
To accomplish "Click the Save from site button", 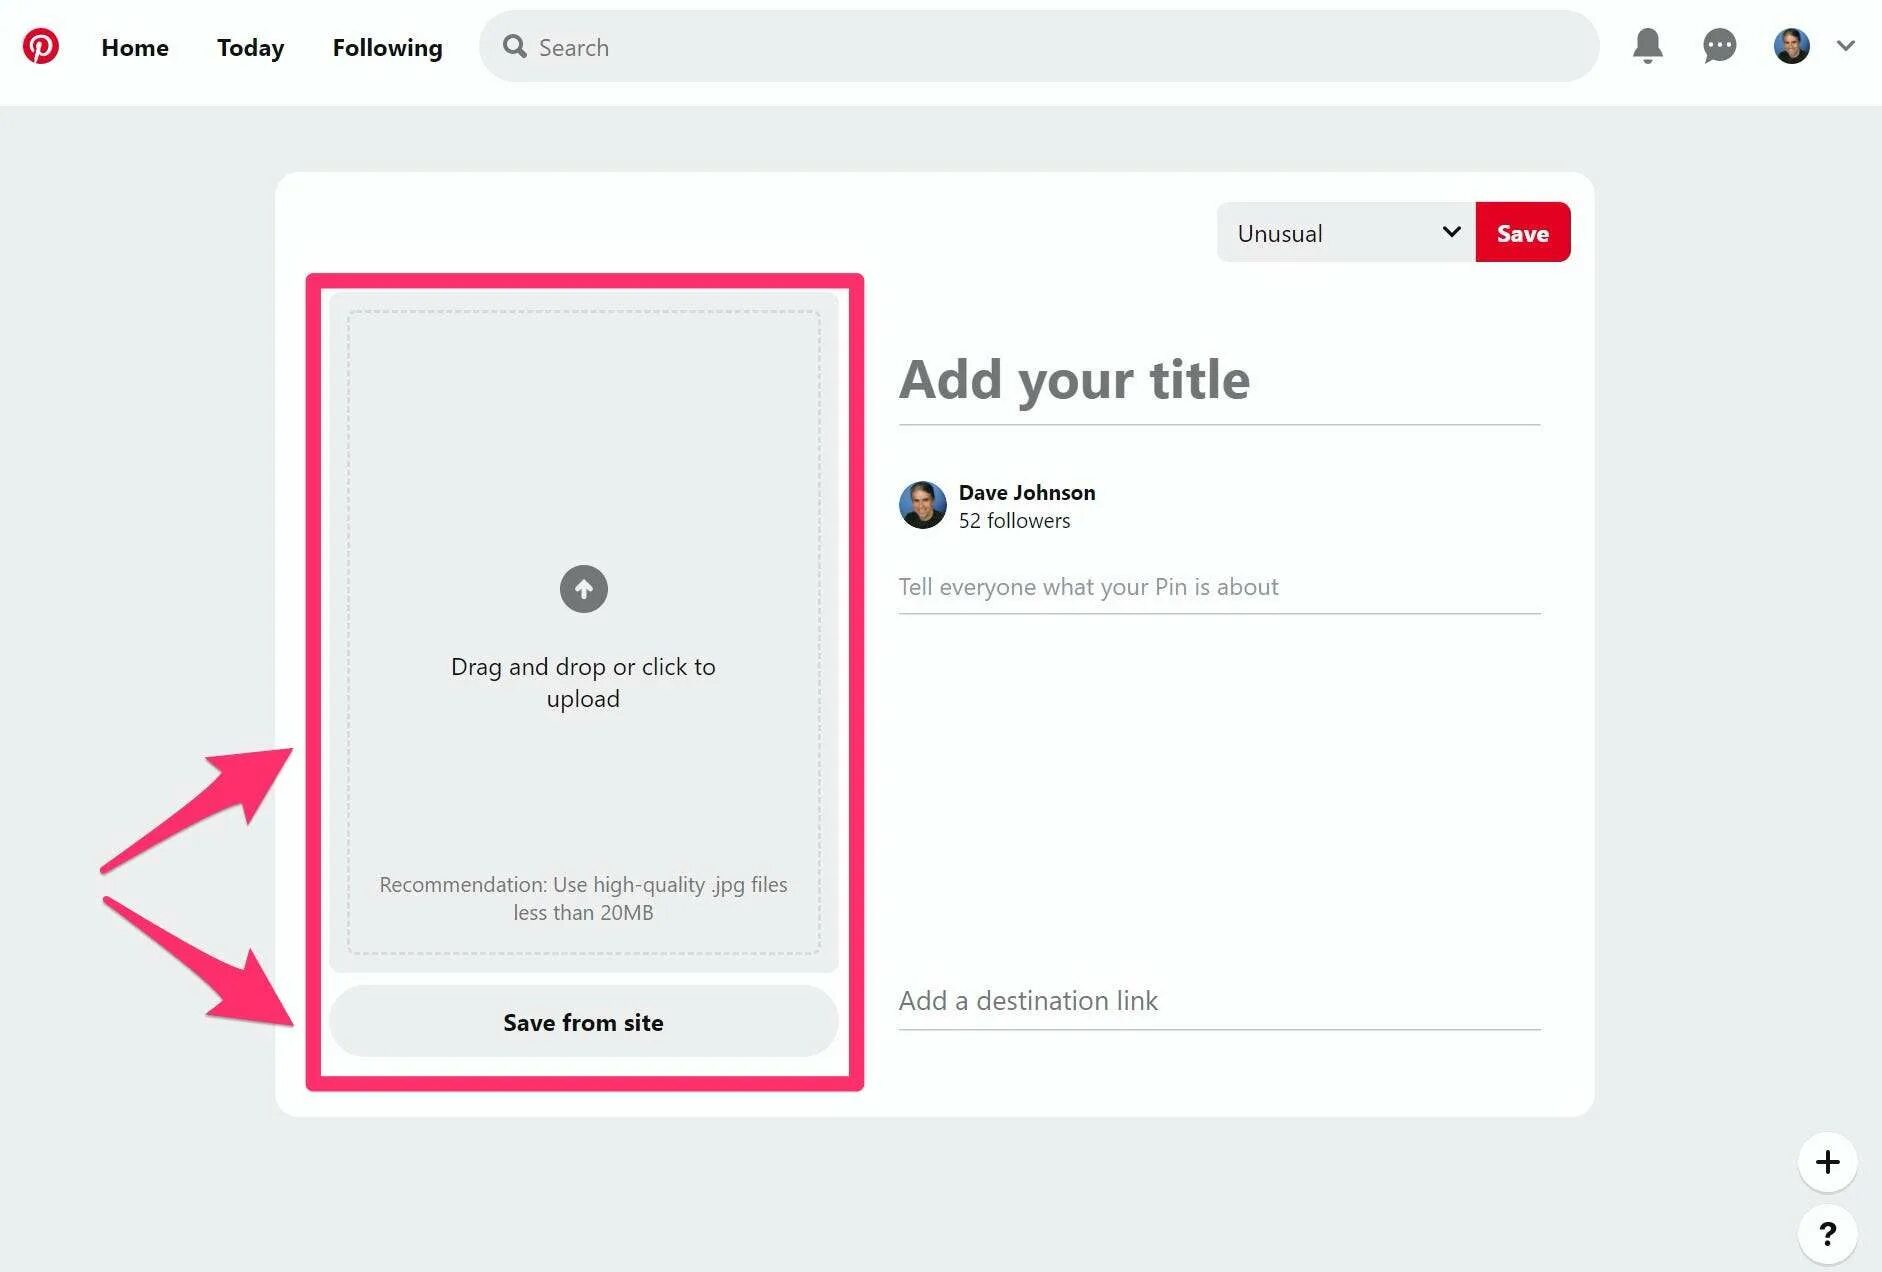I will 584,1022.
